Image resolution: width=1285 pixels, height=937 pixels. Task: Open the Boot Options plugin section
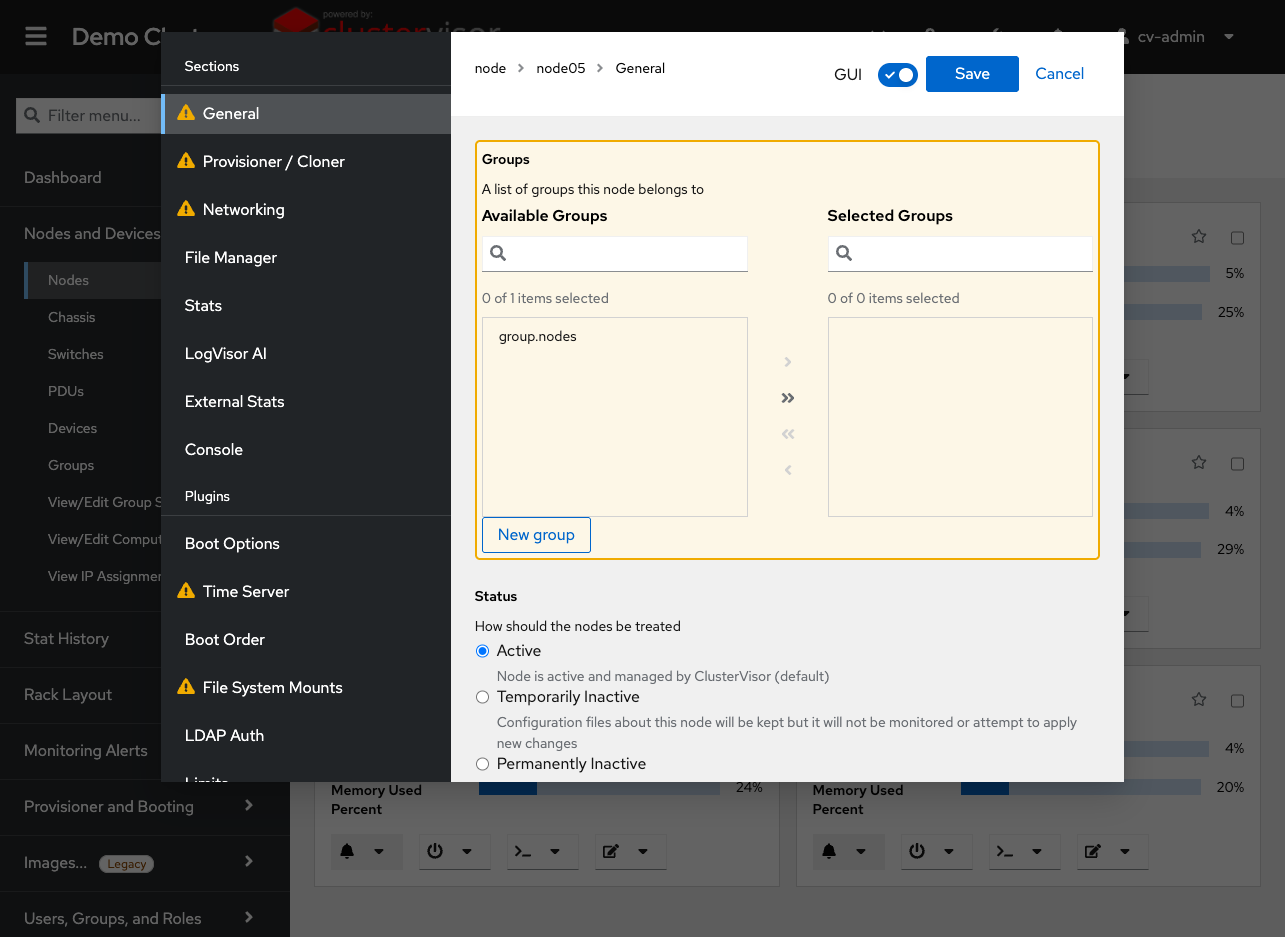click(306, 543)
